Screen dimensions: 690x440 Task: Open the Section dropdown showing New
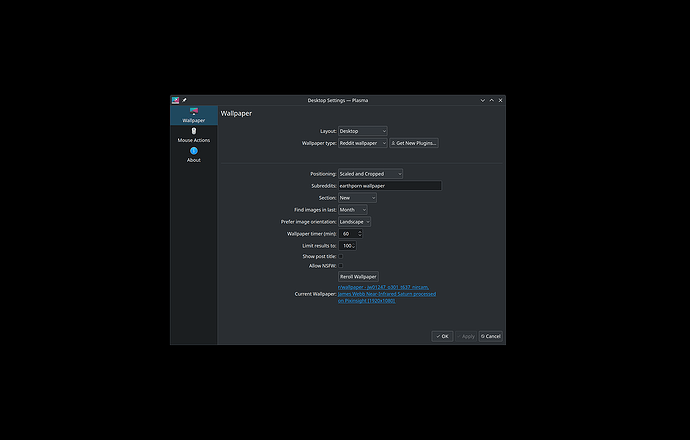[x=357, y=198]
